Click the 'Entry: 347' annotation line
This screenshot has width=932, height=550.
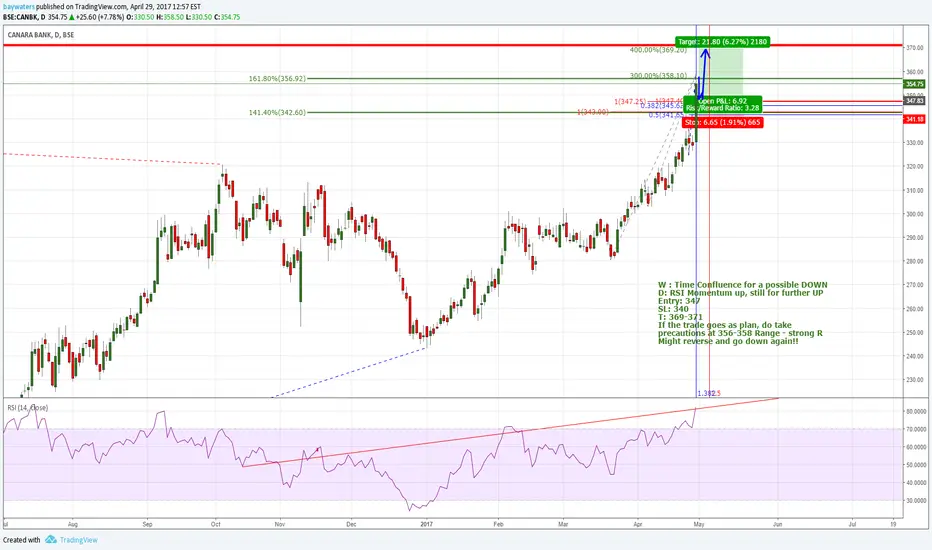[679, 301]
